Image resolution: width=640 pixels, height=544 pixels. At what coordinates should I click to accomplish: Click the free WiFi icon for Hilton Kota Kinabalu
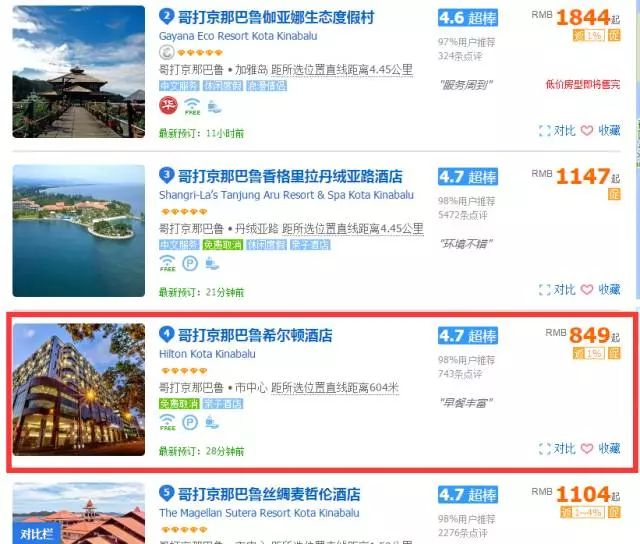tap(167, 422)
